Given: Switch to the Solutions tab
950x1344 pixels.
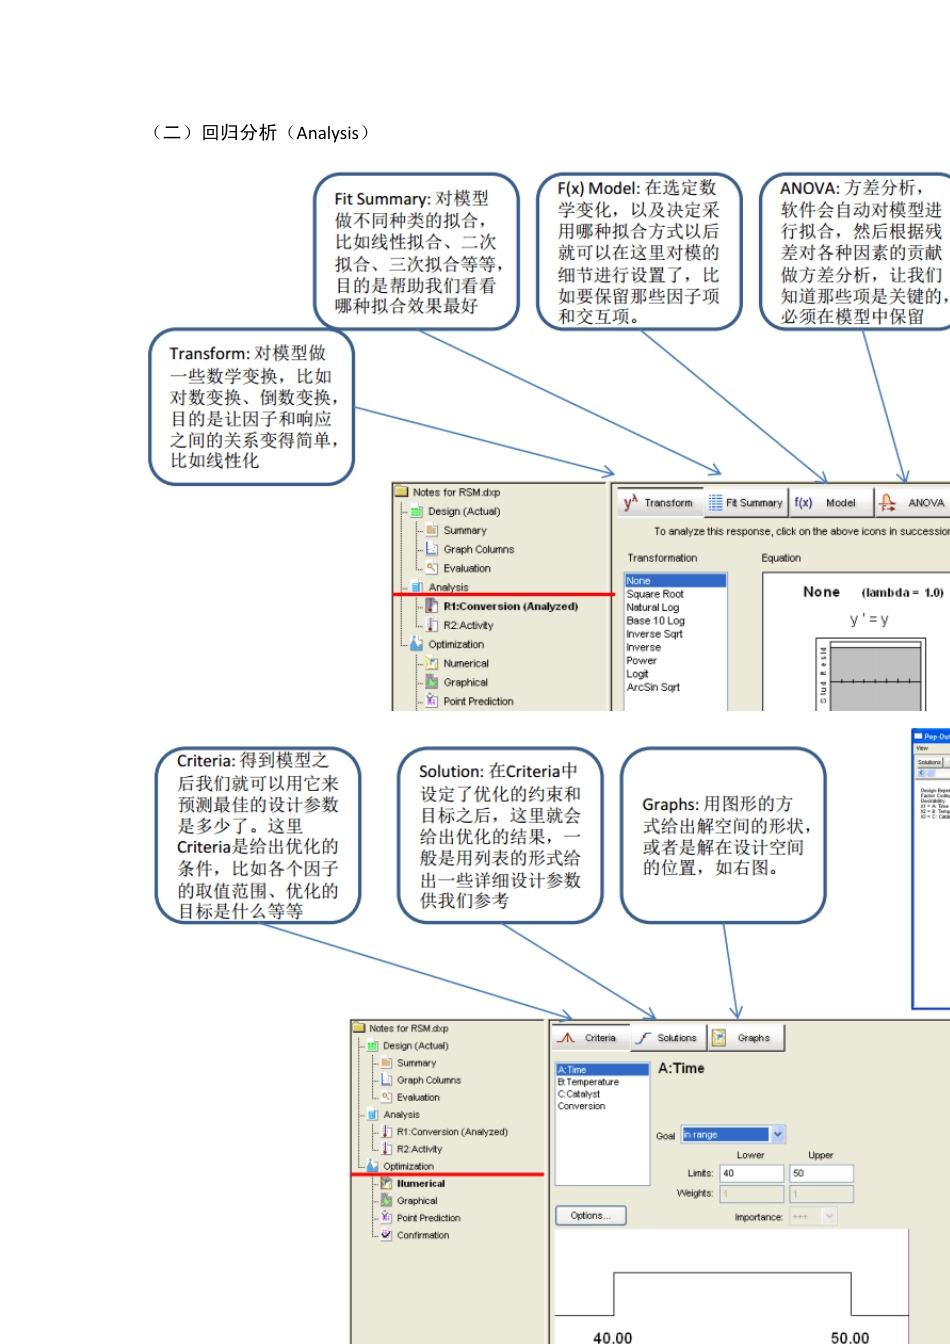Looking at the screenshot, I should tap(667, 1038).
